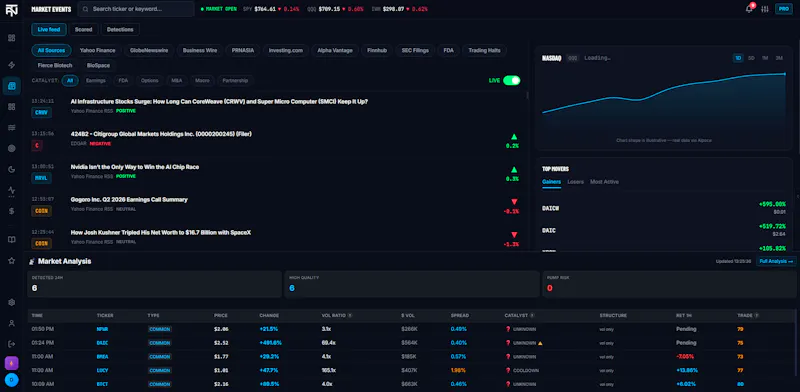
Task: Filter sources by Trading Halts
Action: [485, 51]
